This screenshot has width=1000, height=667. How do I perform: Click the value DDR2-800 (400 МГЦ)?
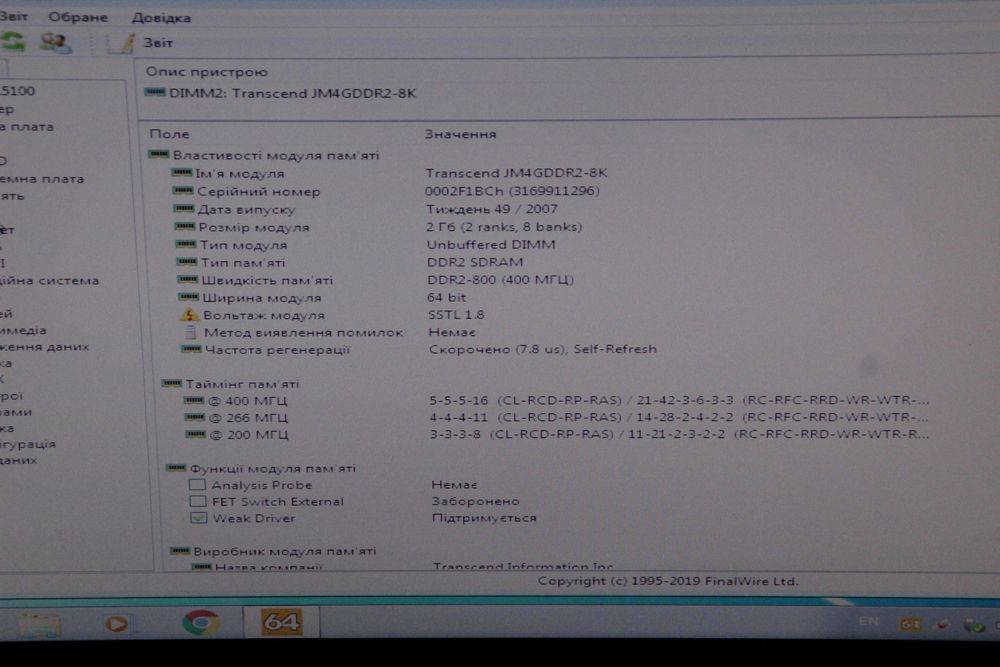[x=501, y=279]
